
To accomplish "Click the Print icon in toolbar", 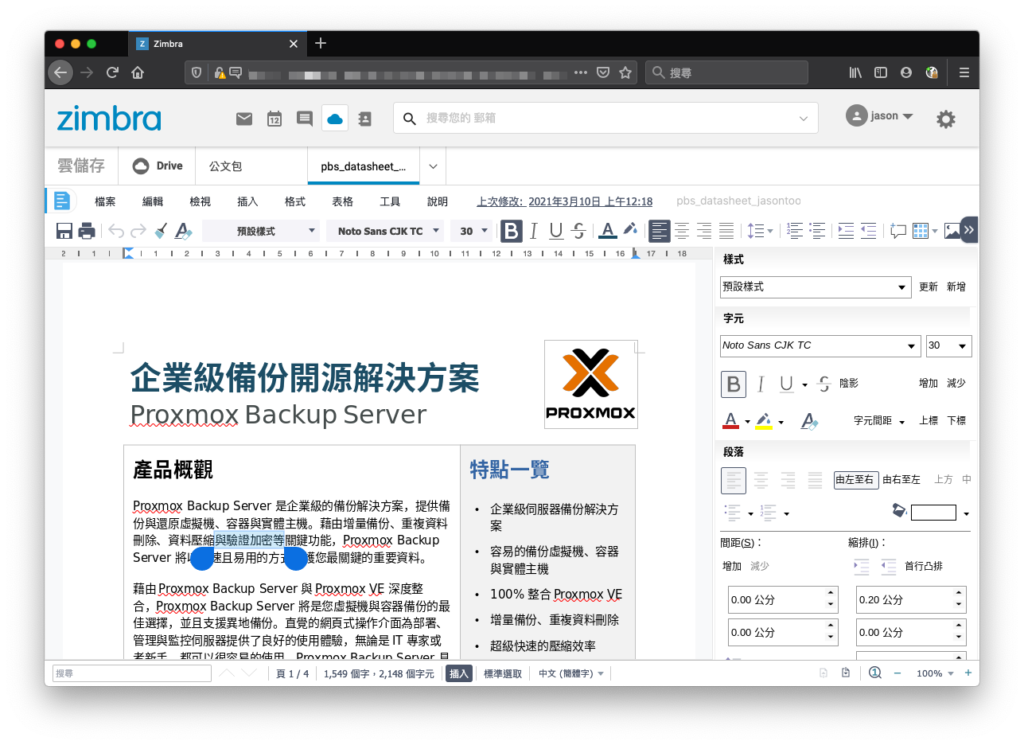I will pos(86,231).
